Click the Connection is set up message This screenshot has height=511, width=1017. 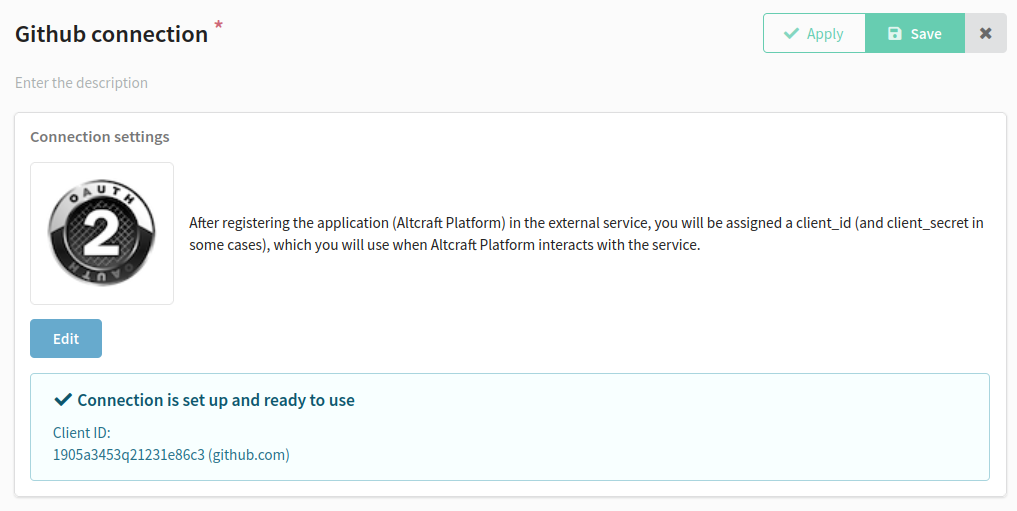(216, 400)
